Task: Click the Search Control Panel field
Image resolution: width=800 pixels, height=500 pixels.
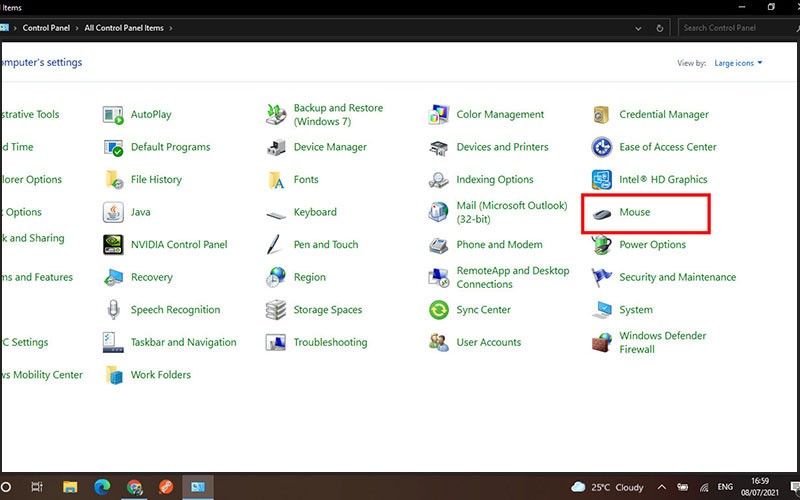Action: (739, 28)
